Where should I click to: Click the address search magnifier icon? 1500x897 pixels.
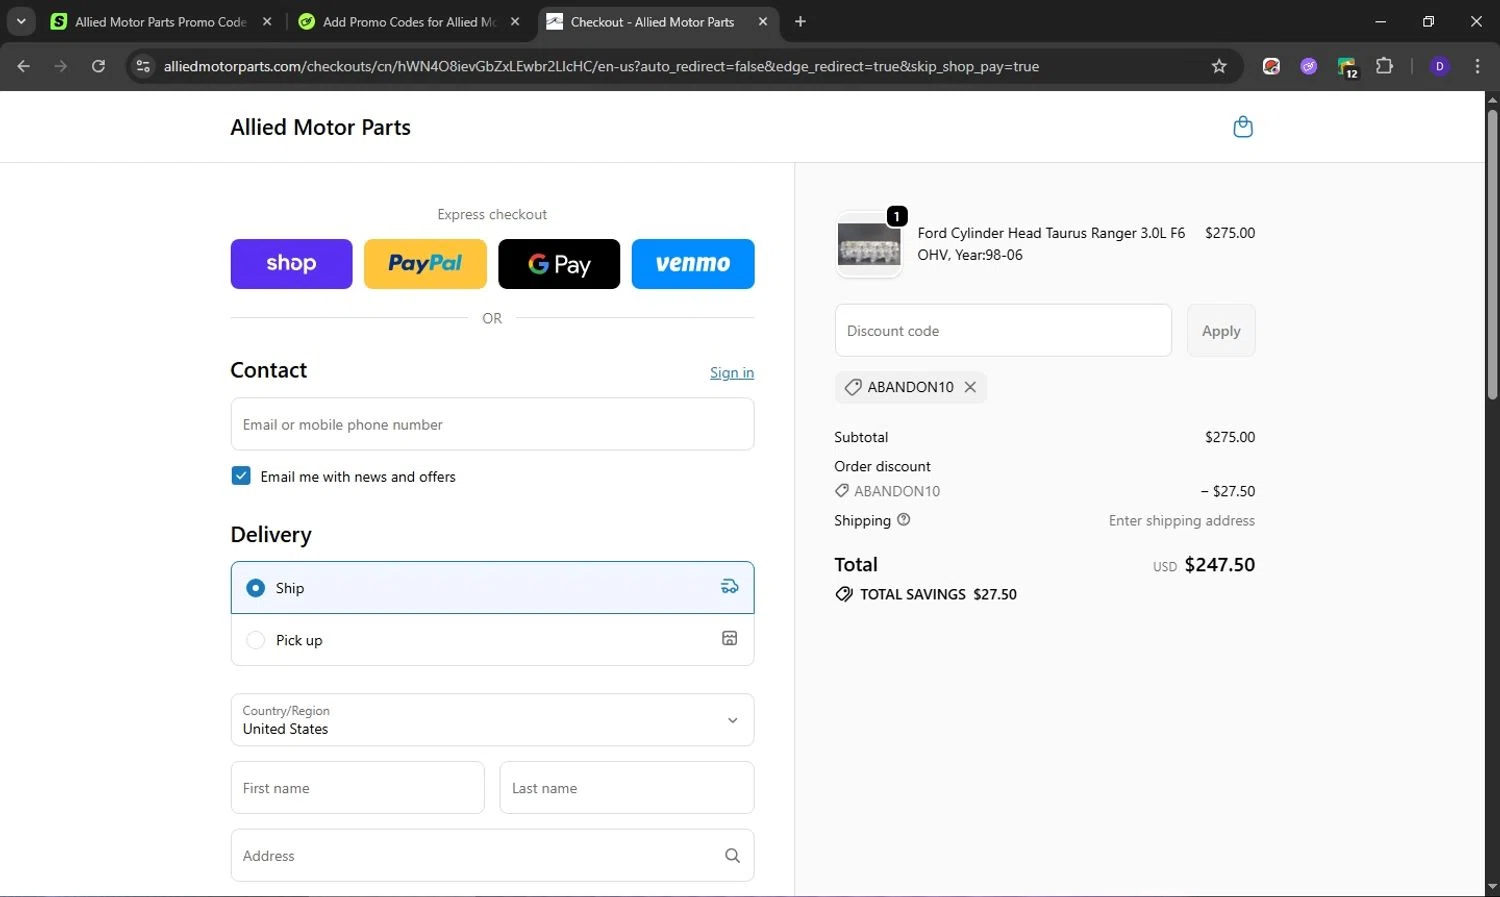point(732,856)
